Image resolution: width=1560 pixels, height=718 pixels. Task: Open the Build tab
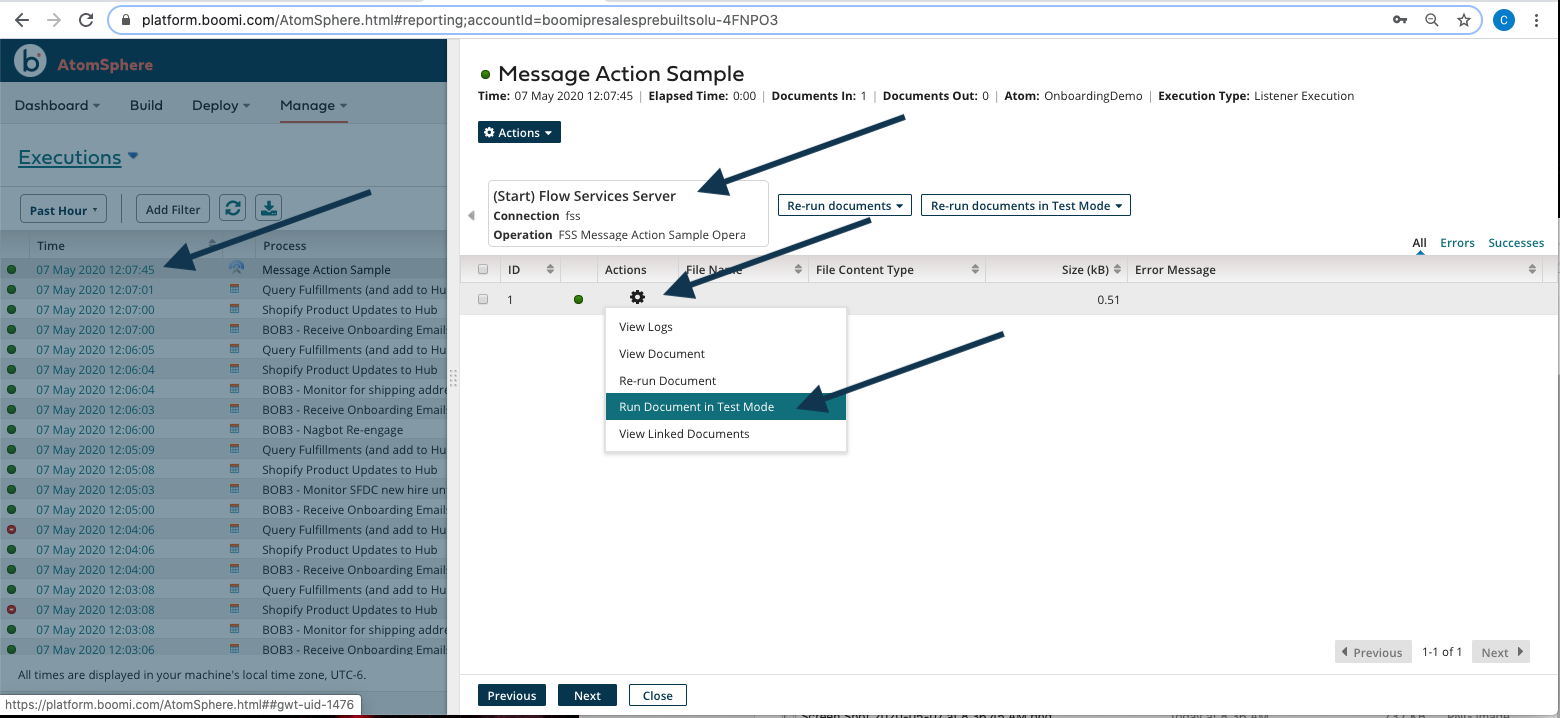point(146,105)
